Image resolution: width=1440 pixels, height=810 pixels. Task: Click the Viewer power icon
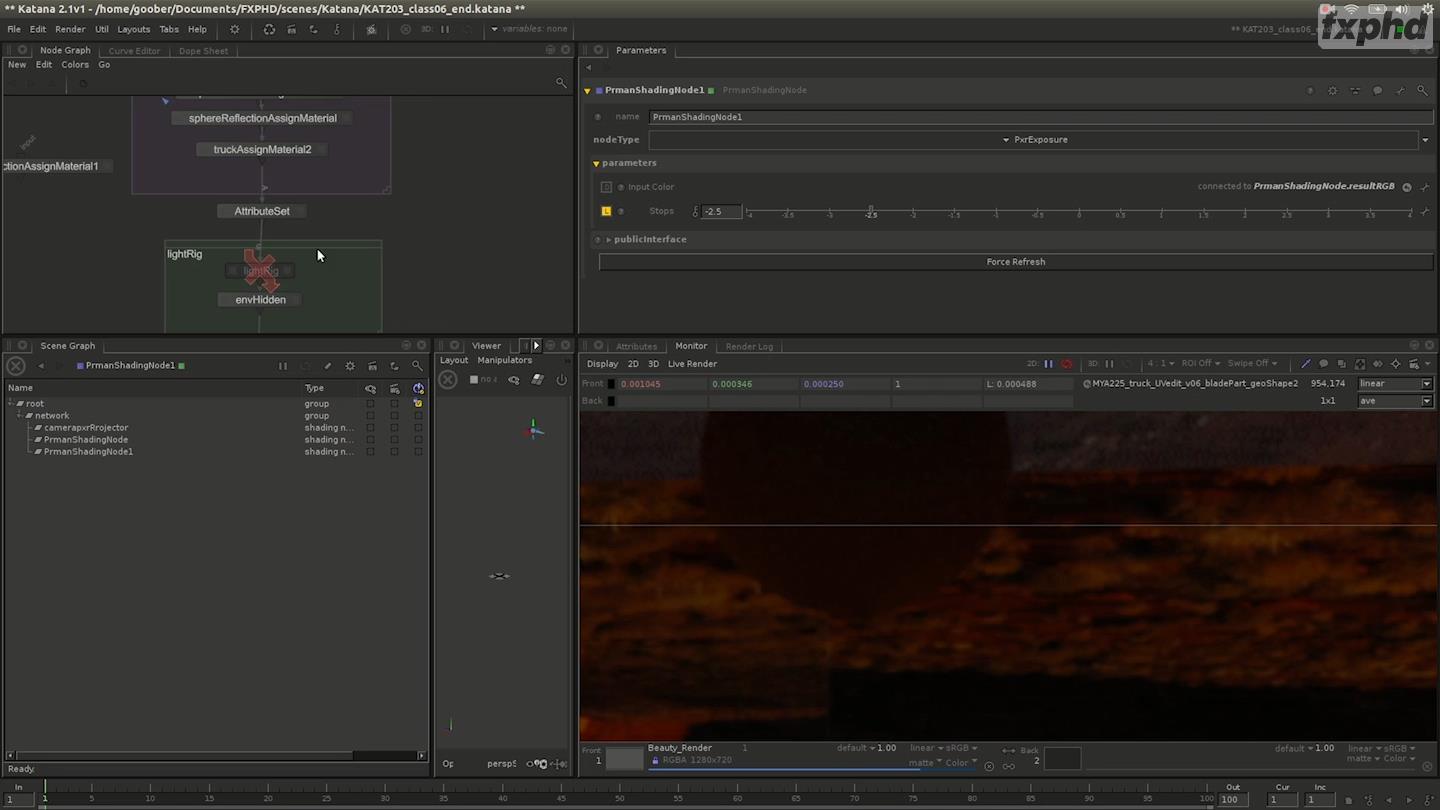pyautogui.click(x=561, y=380)
